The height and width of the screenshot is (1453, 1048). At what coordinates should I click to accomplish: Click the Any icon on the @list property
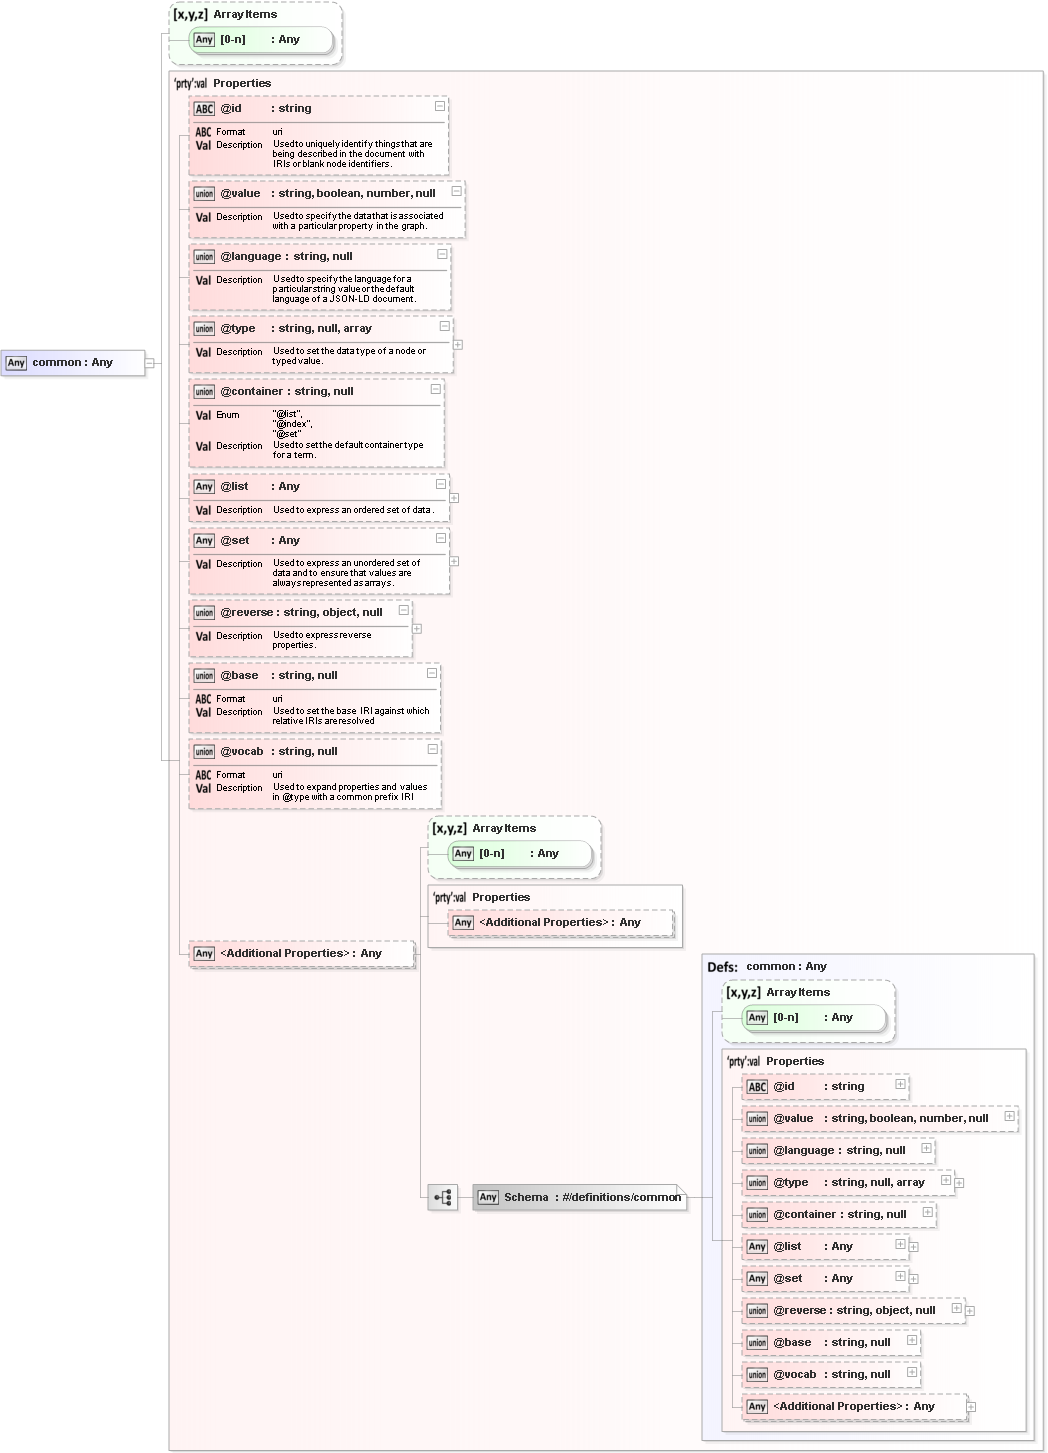click(x=203, y=487)
